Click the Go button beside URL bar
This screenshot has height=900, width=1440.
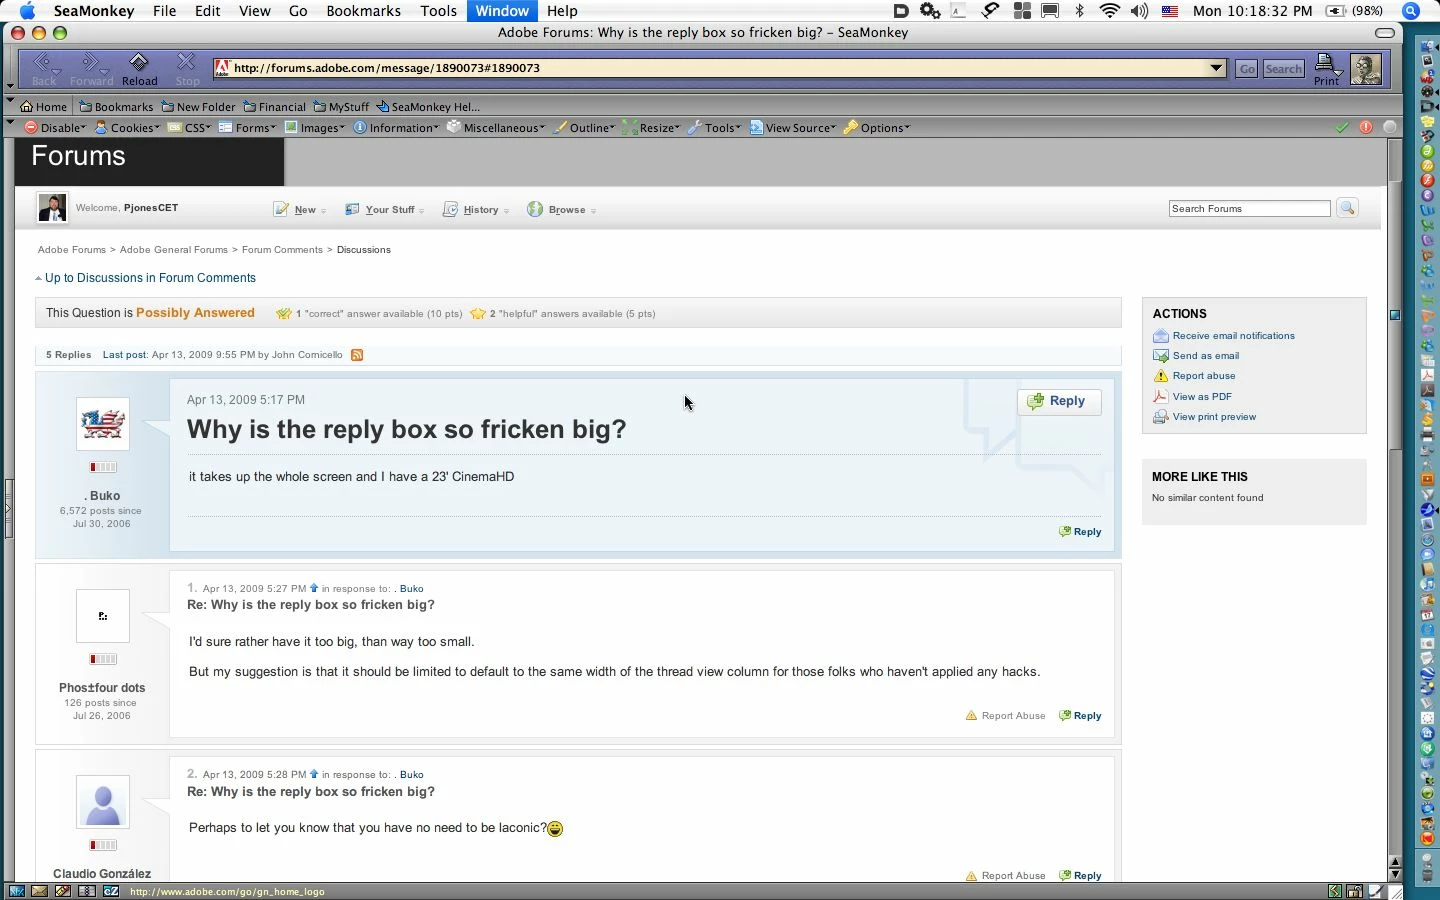1246,69
